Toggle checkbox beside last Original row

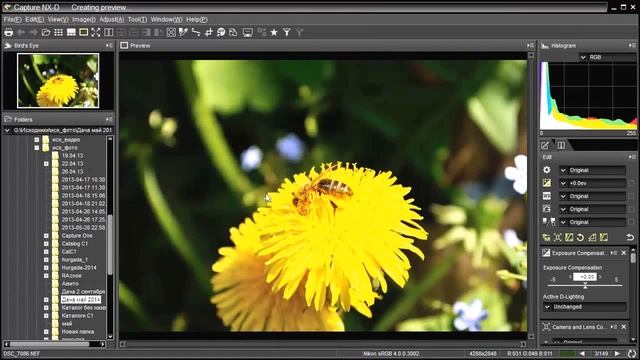(631, 222)
